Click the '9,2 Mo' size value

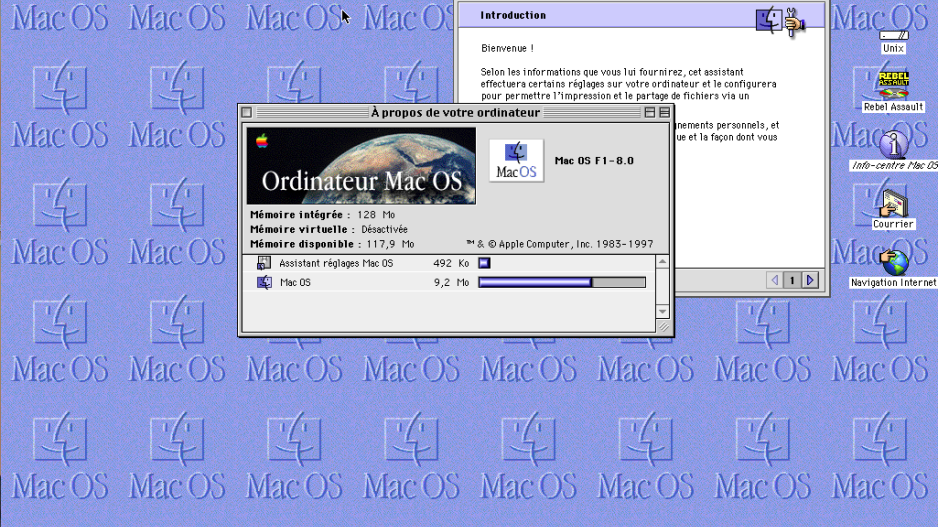tap(452, 282)
